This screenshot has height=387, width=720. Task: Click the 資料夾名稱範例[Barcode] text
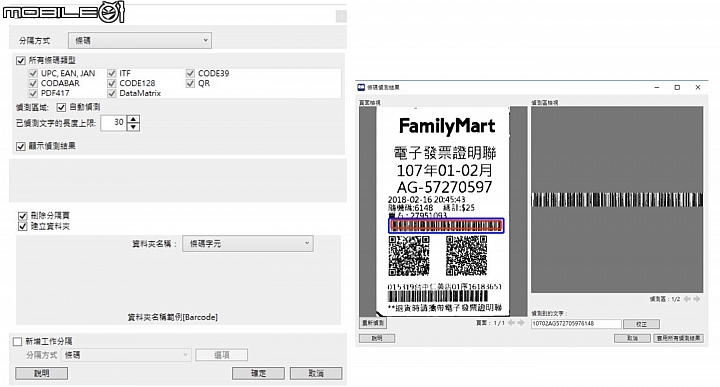[173, 317]
